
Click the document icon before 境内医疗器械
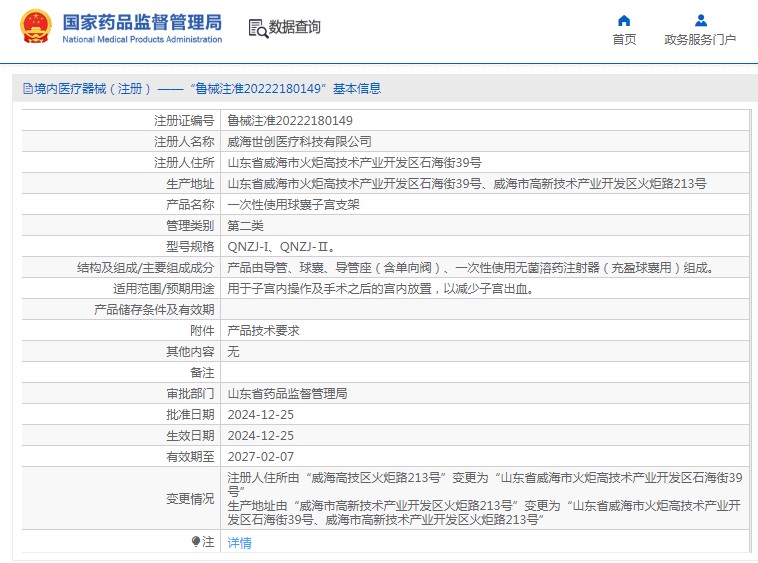[x=28, y=88]
